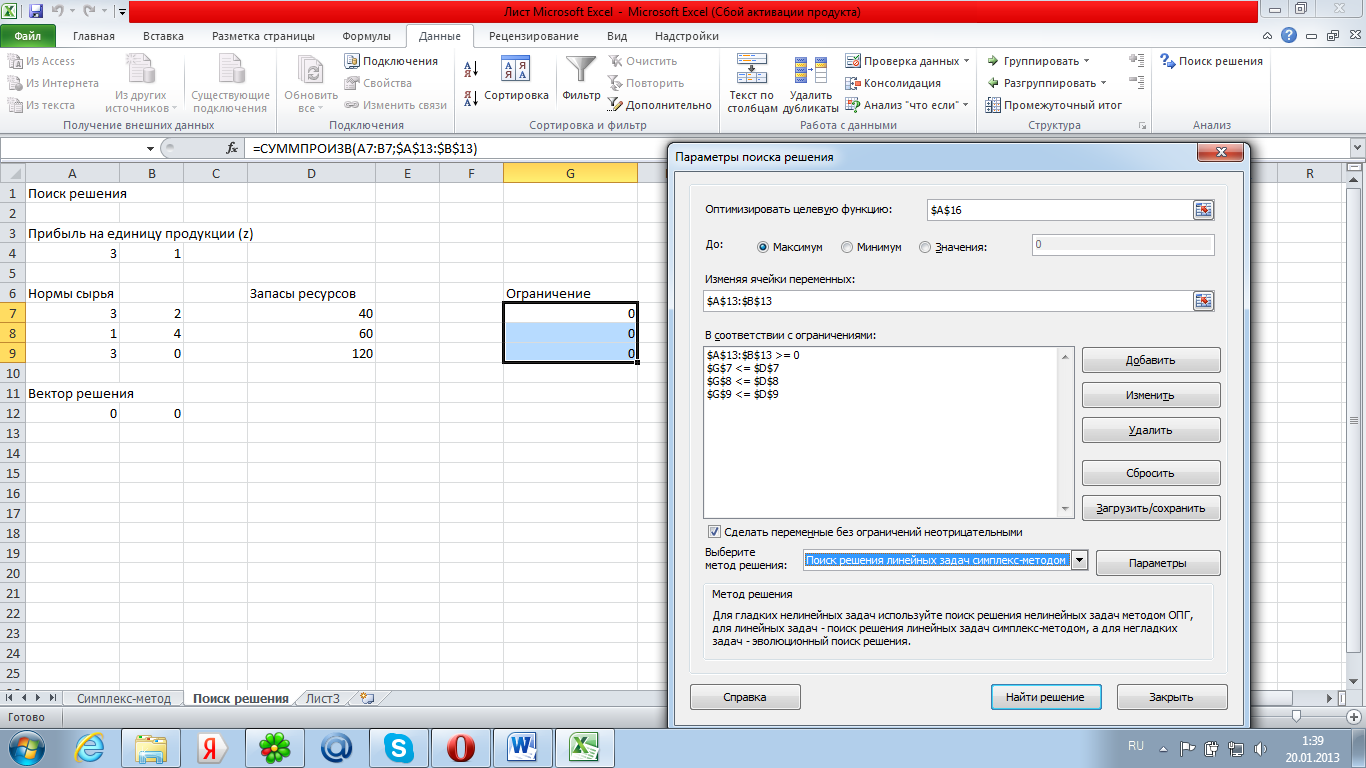Click the Из текста import icon
This screenshot has width=1366, height=768.
tap(15, 105)
